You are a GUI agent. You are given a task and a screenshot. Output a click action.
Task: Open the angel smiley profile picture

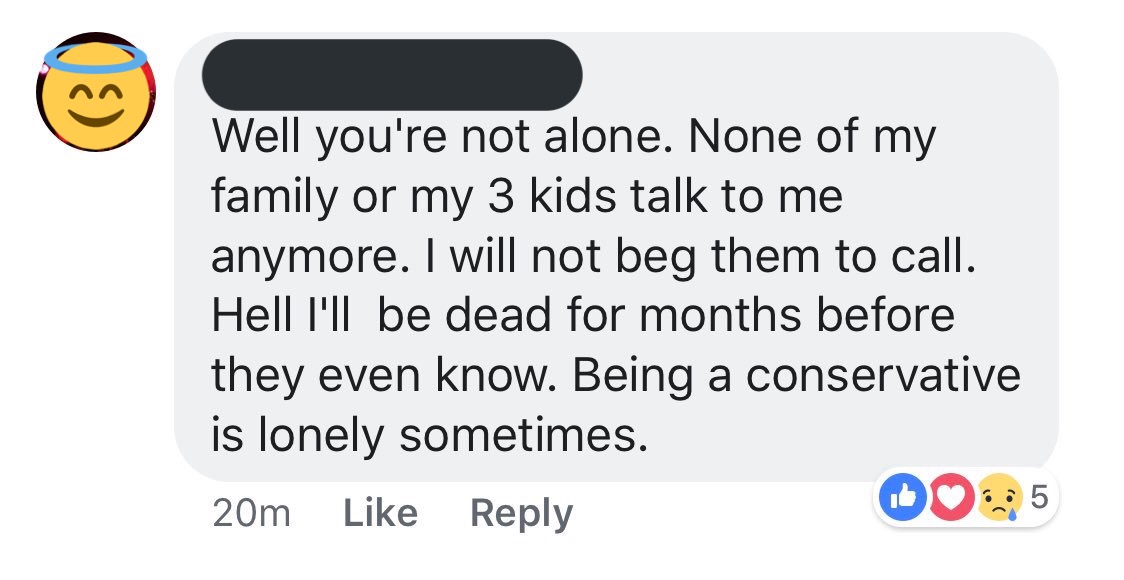point(96,92)
